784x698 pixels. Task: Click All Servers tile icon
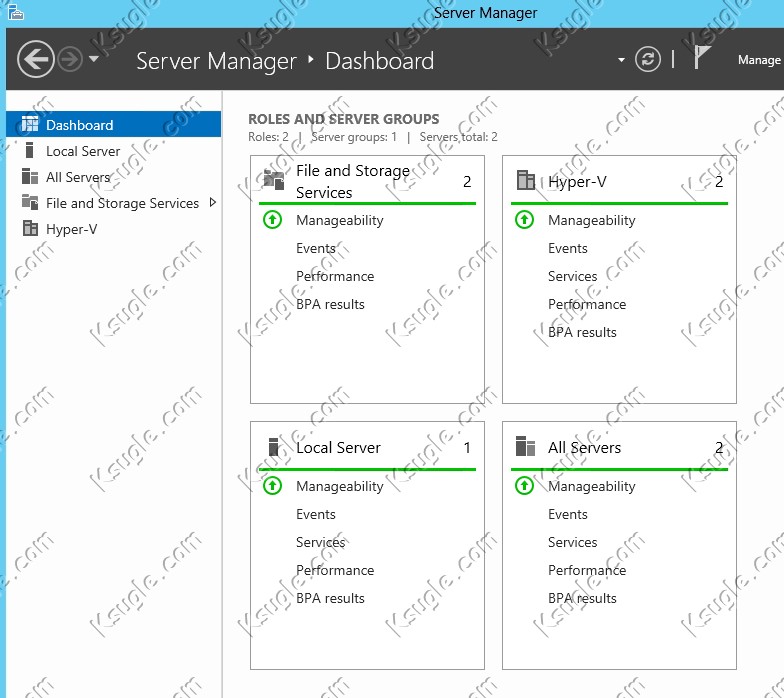click(x=525, y=446)
